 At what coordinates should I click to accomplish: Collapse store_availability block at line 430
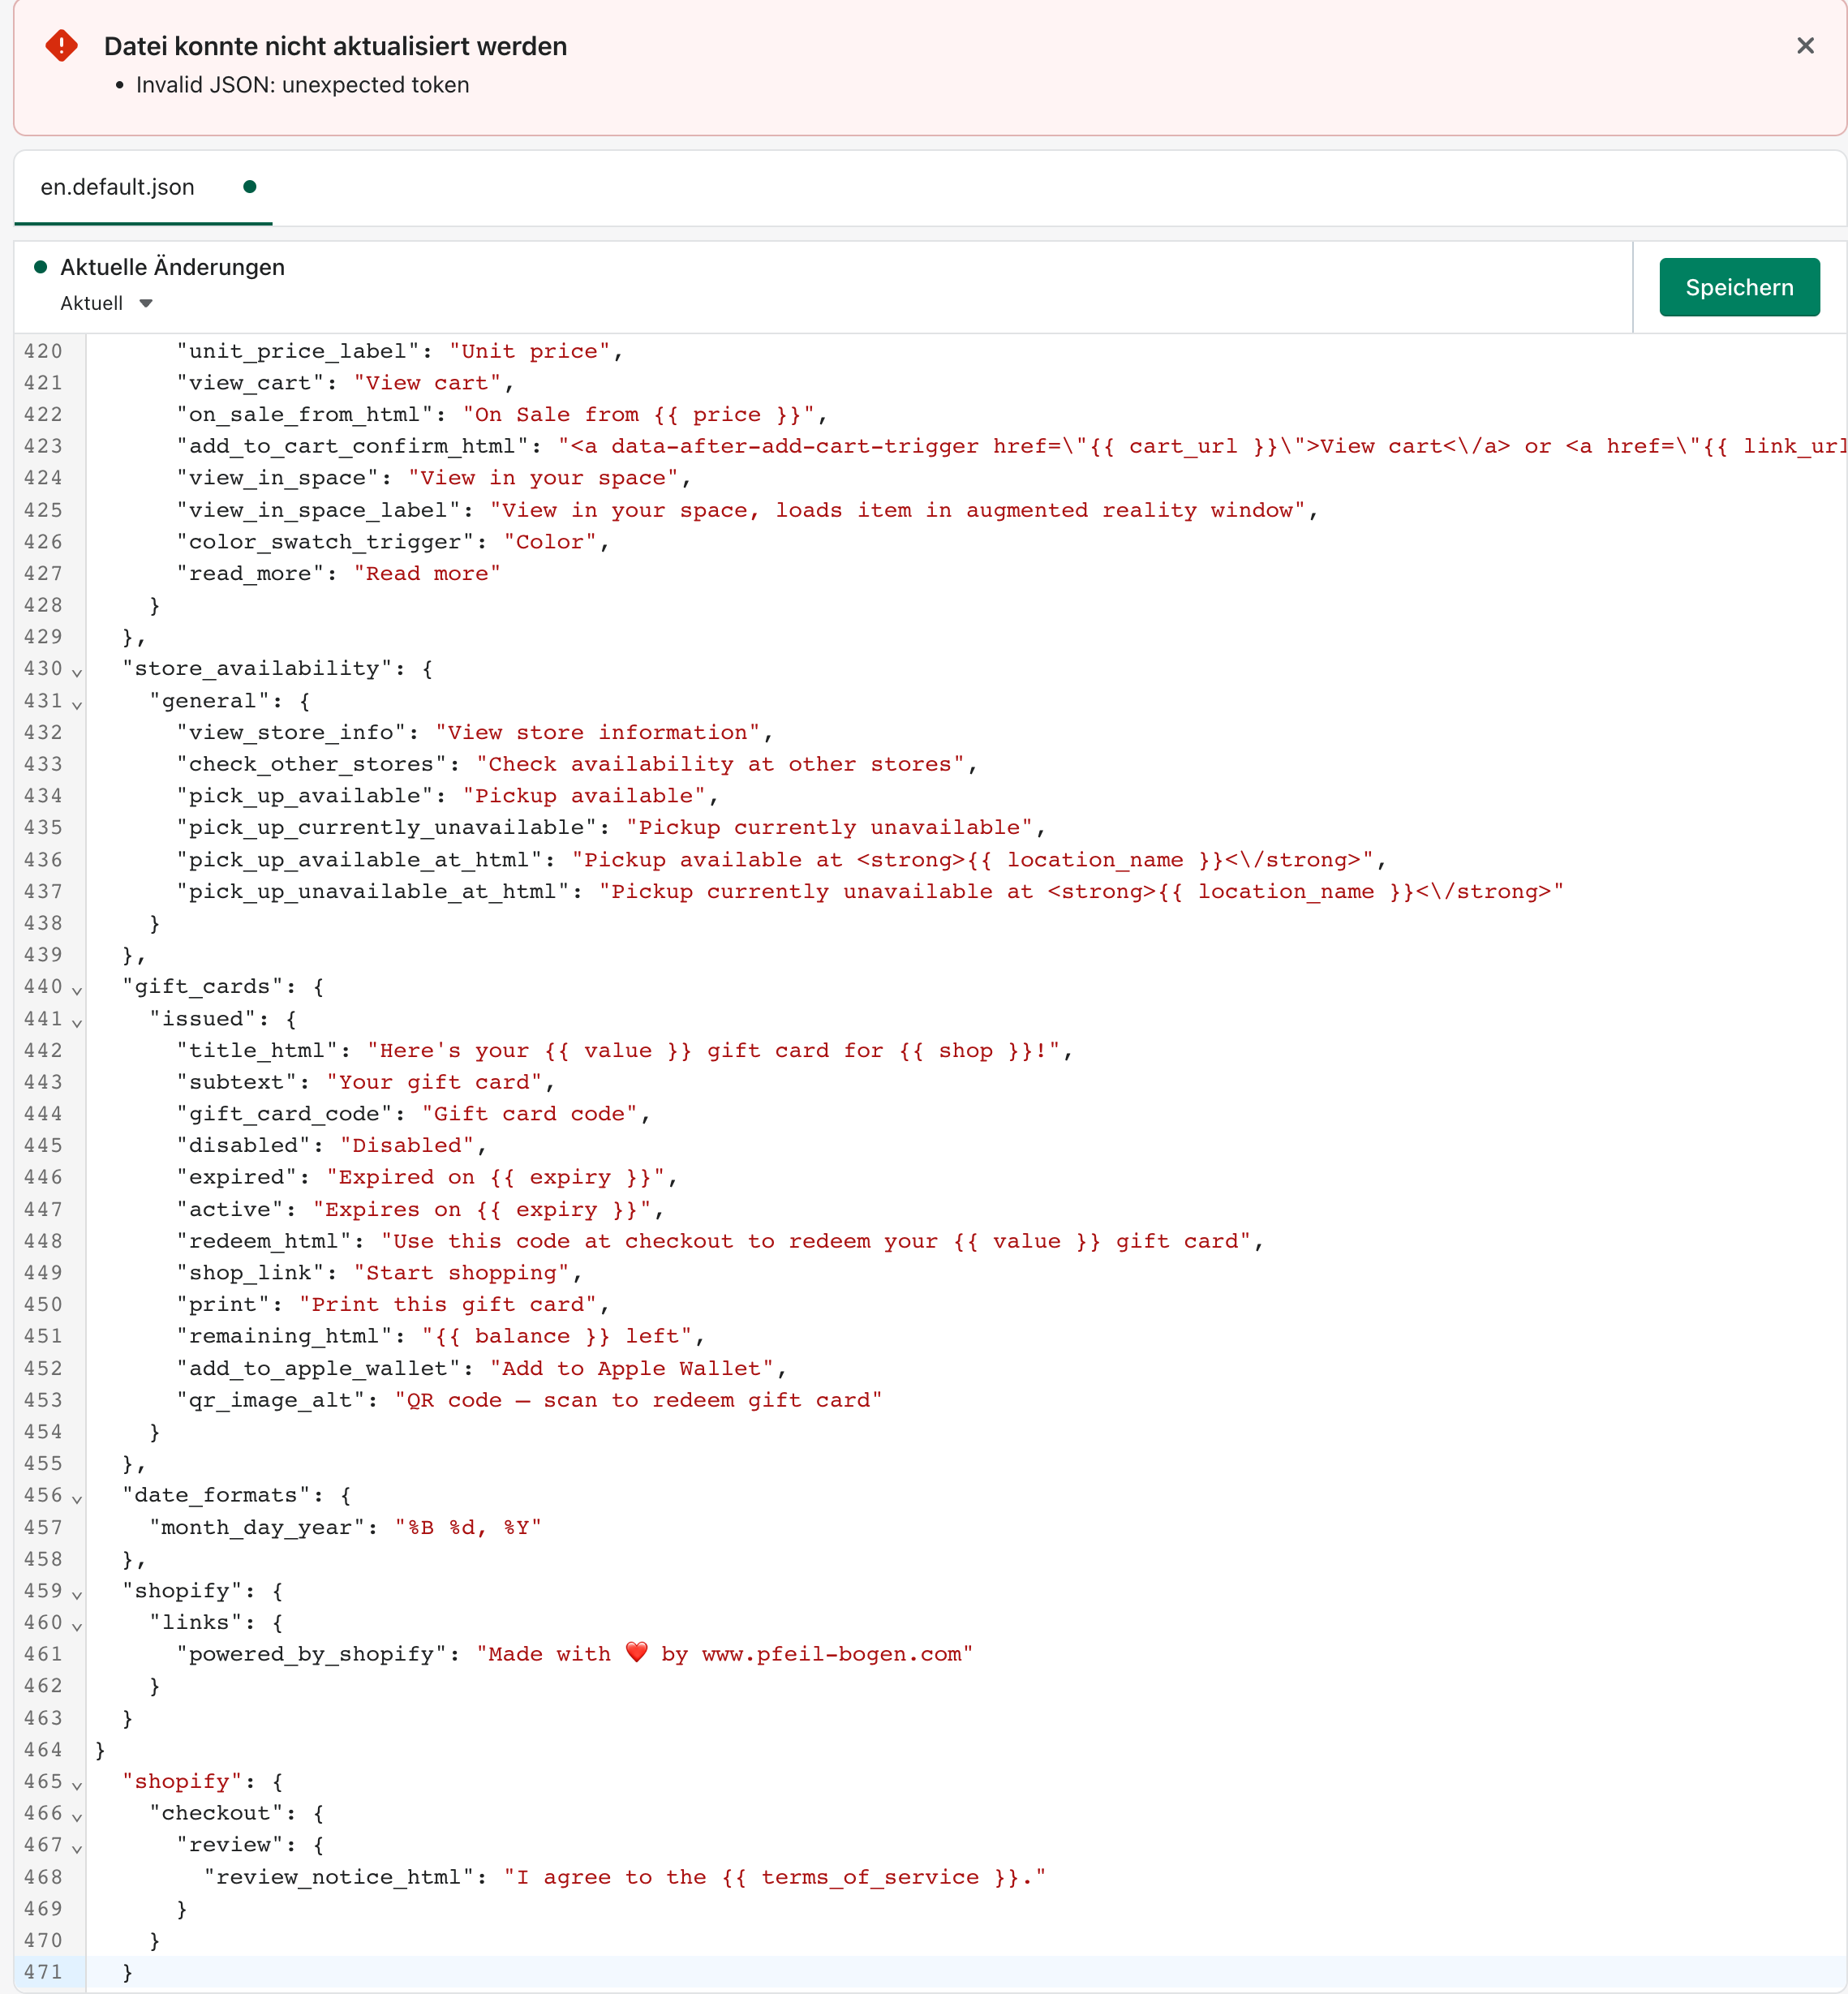[x=77, y=672]
